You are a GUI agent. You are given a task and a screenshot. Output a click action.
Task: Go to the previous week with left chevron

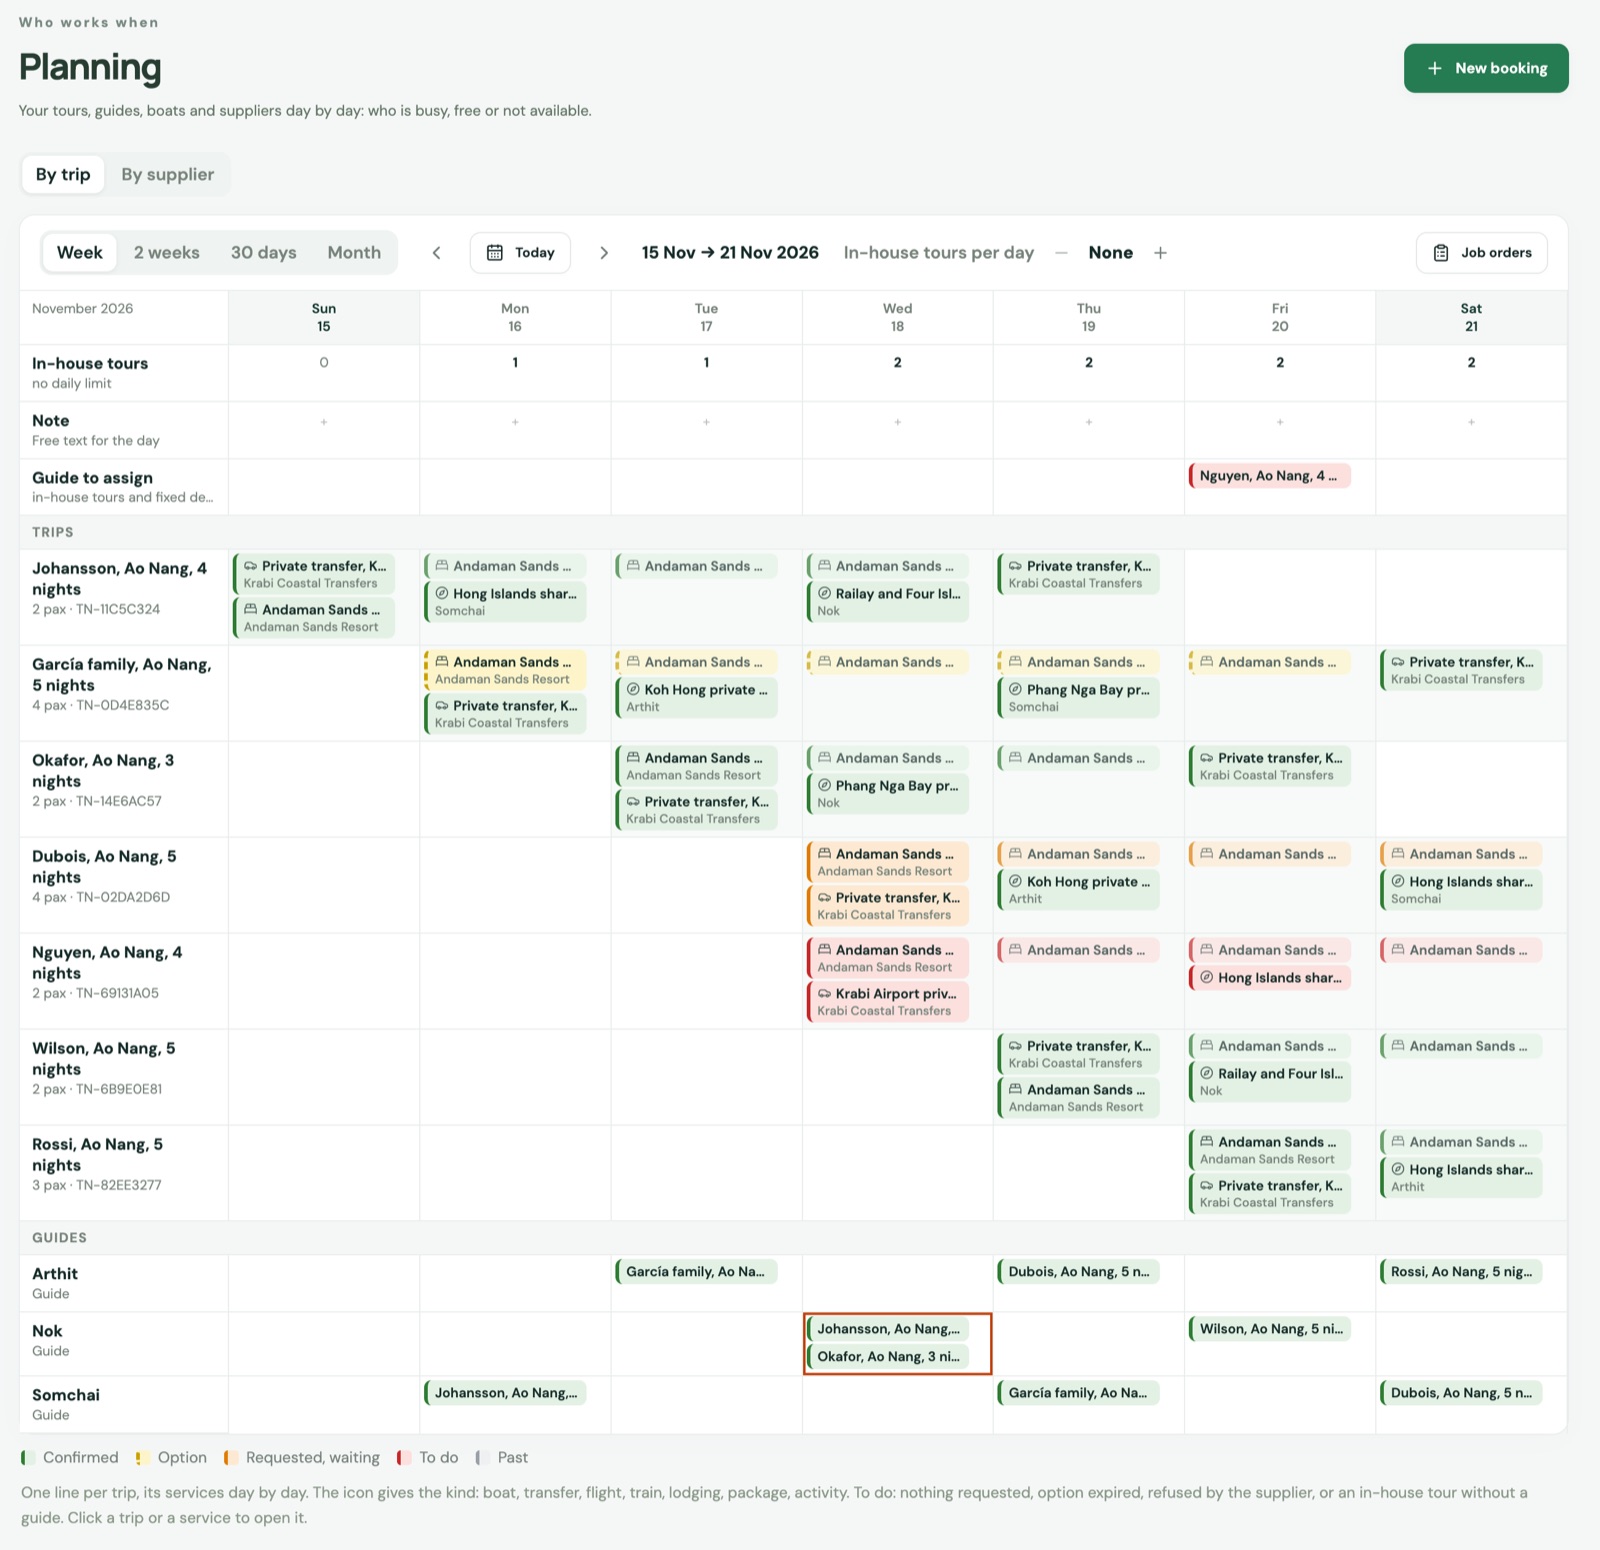pyautogui.click(x=436, y=253)
